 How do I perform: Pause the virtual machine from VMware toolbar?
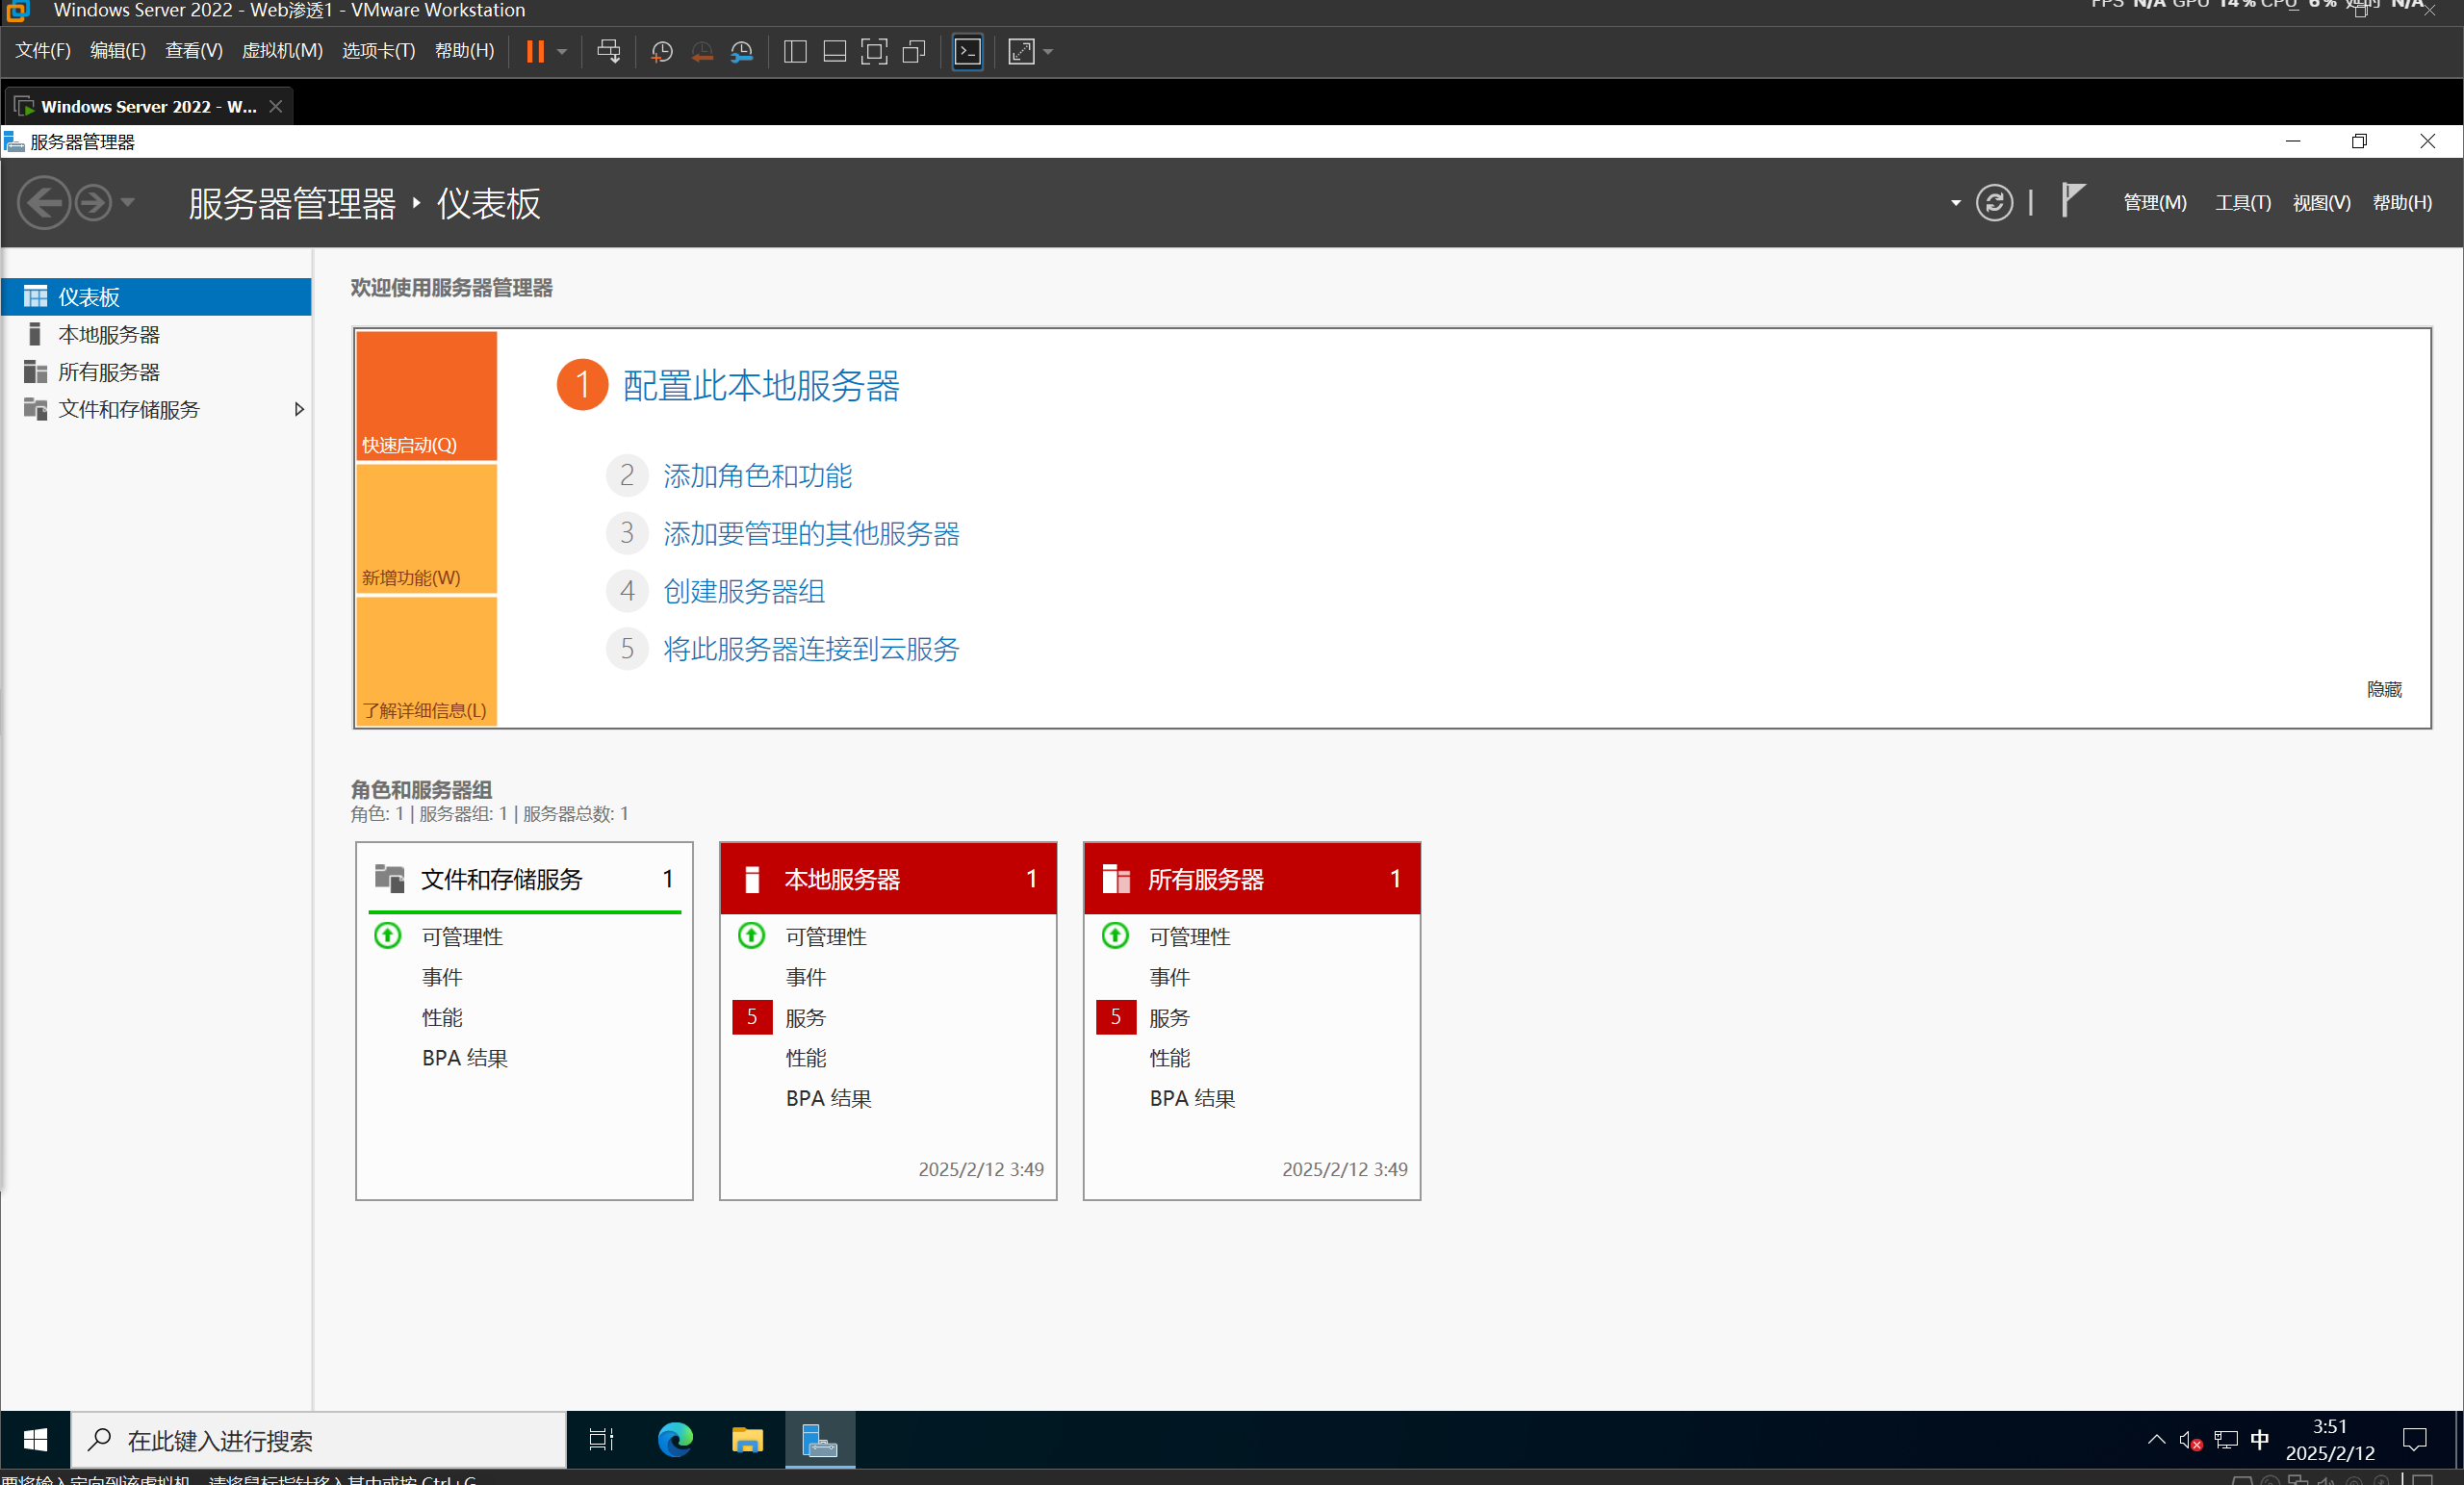point(535,51)
